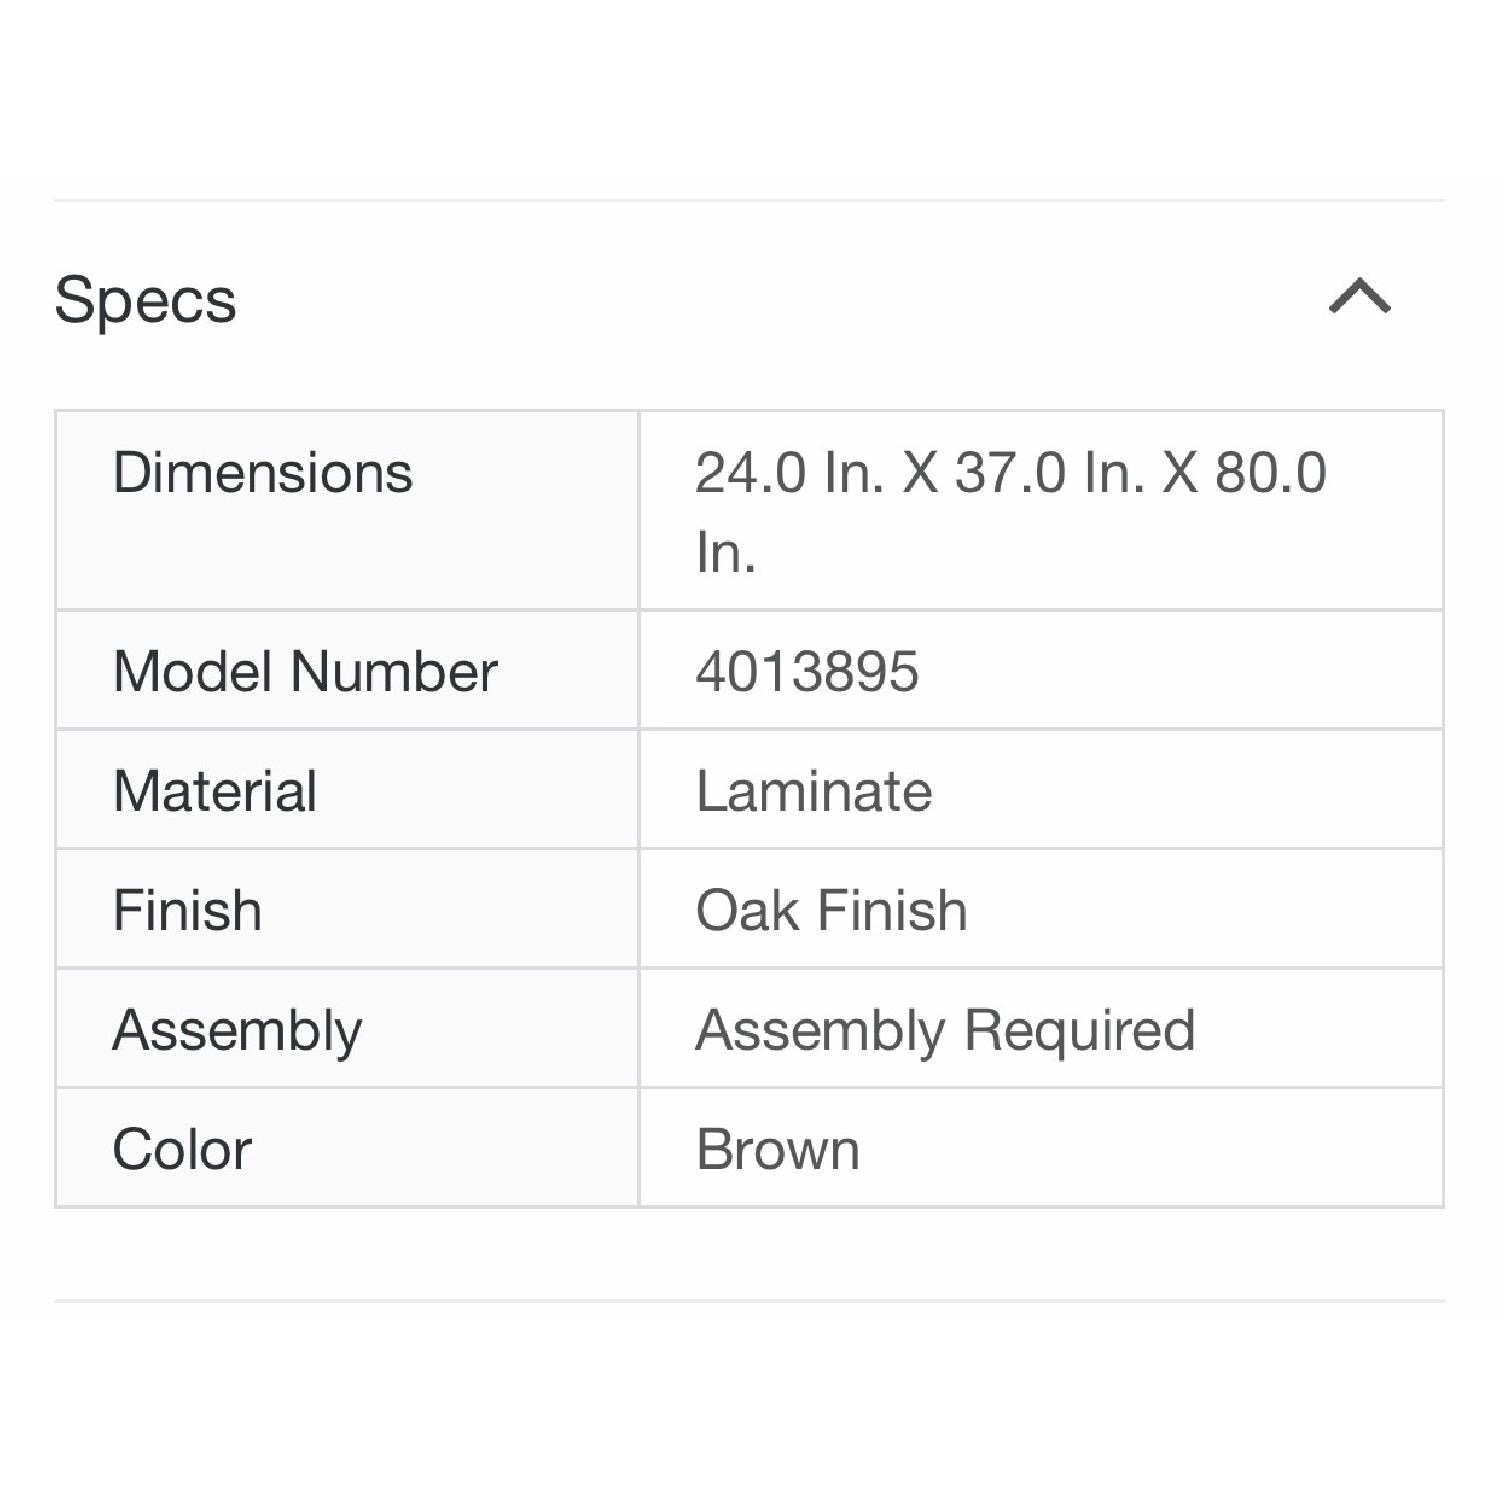The image size is (1500, 1500).
Task: Select the Model Number row label
Action: tap(305, 671)
